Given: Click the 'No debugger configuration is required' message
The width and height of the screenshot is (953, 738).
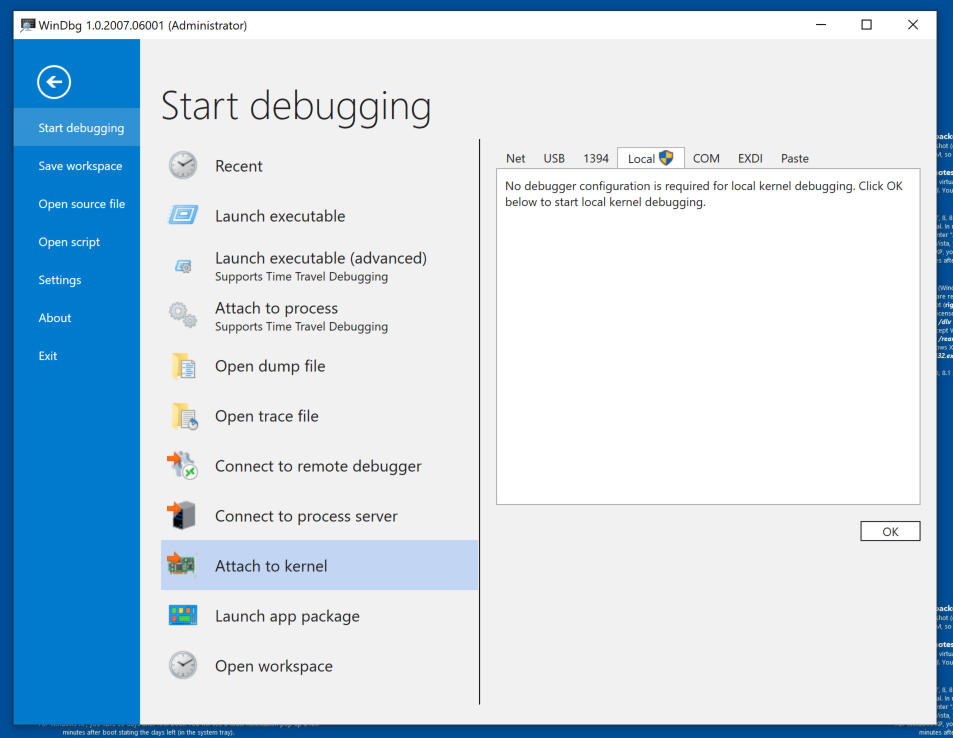Looking at the screenshot, I should (704, 194).
